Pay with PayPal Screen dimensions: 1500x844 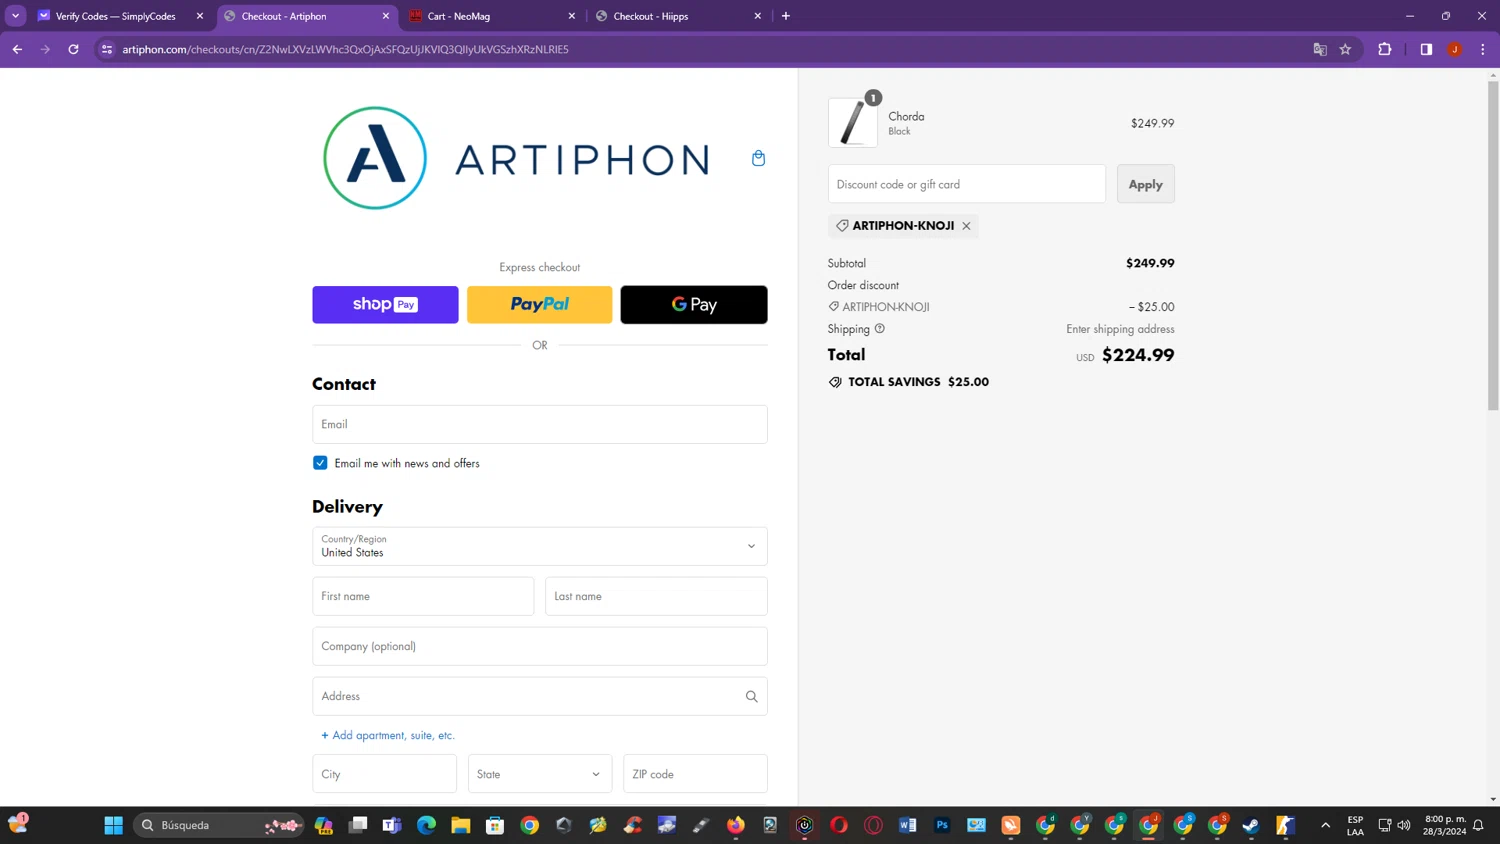[x=540, y=304]
